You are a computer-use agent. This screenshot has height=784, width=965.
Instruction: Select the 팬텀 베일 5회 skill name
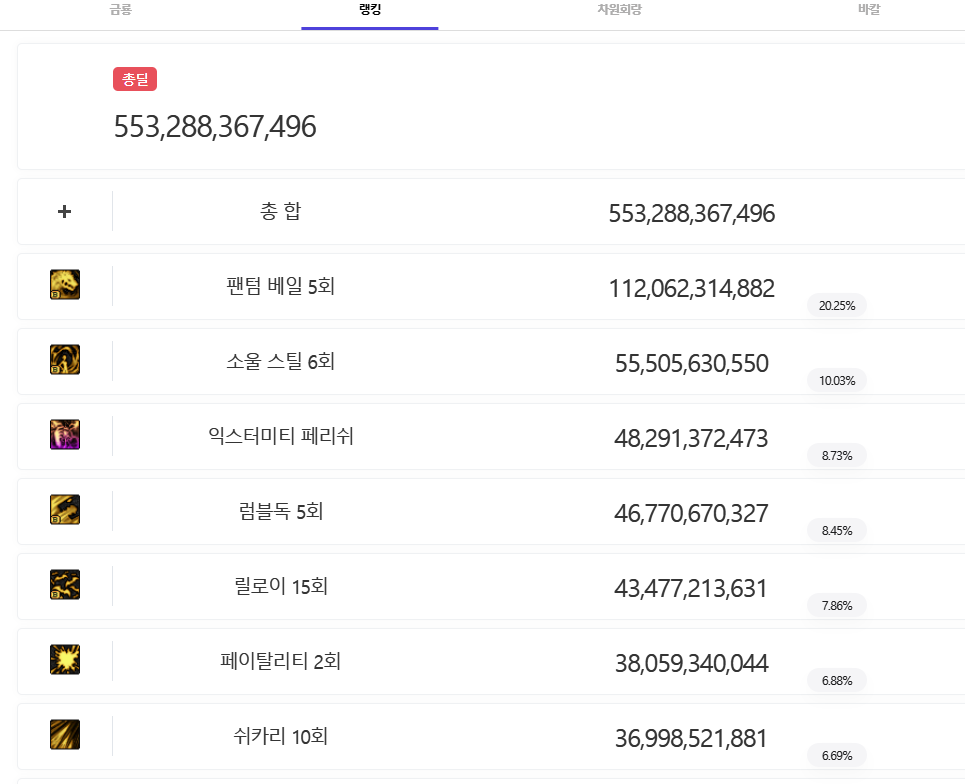pos(281,287)
